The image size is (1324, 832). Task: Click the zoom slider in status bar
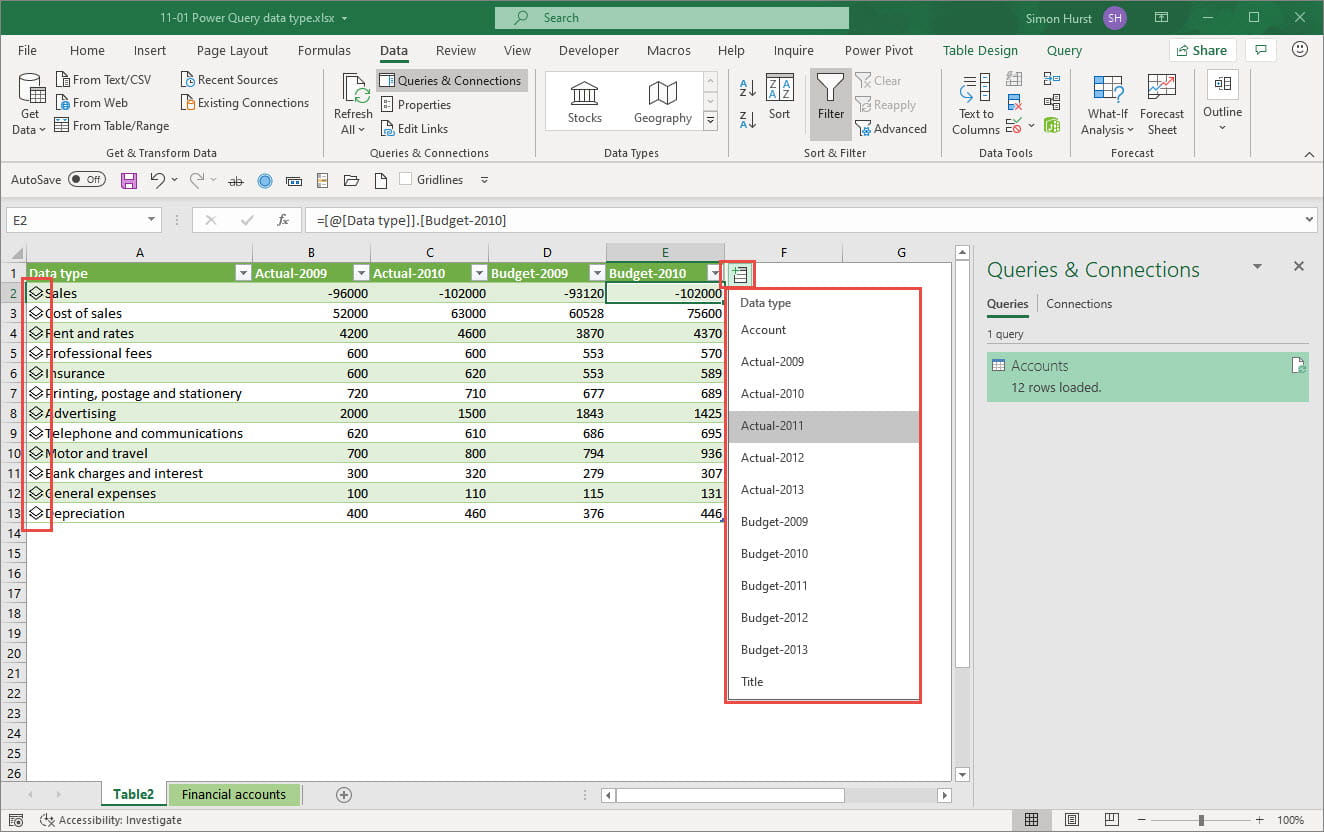[1201, 820]
